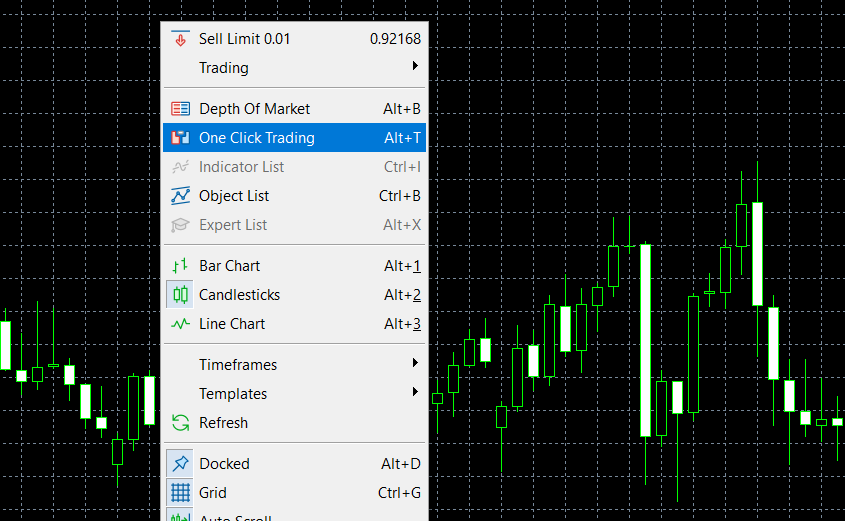Click the Object List icon
This screenshot has height=521, width=845.
[x=180, y=196]
